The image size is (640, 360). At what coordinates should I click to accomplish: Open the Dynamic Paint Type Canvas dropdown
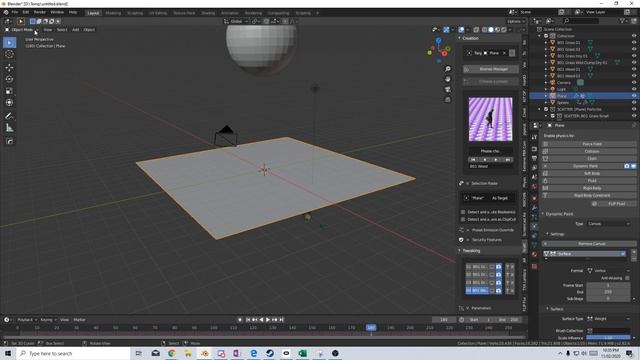[x=608, y=224]
